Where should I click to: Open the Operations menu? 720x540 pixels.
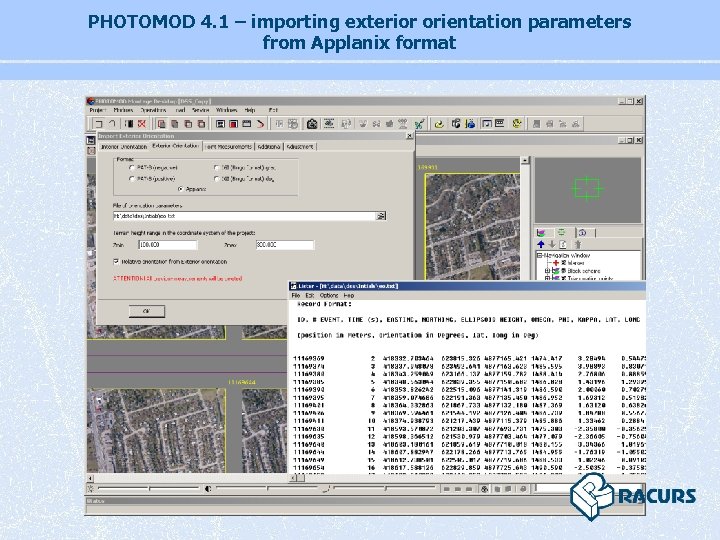153,110
